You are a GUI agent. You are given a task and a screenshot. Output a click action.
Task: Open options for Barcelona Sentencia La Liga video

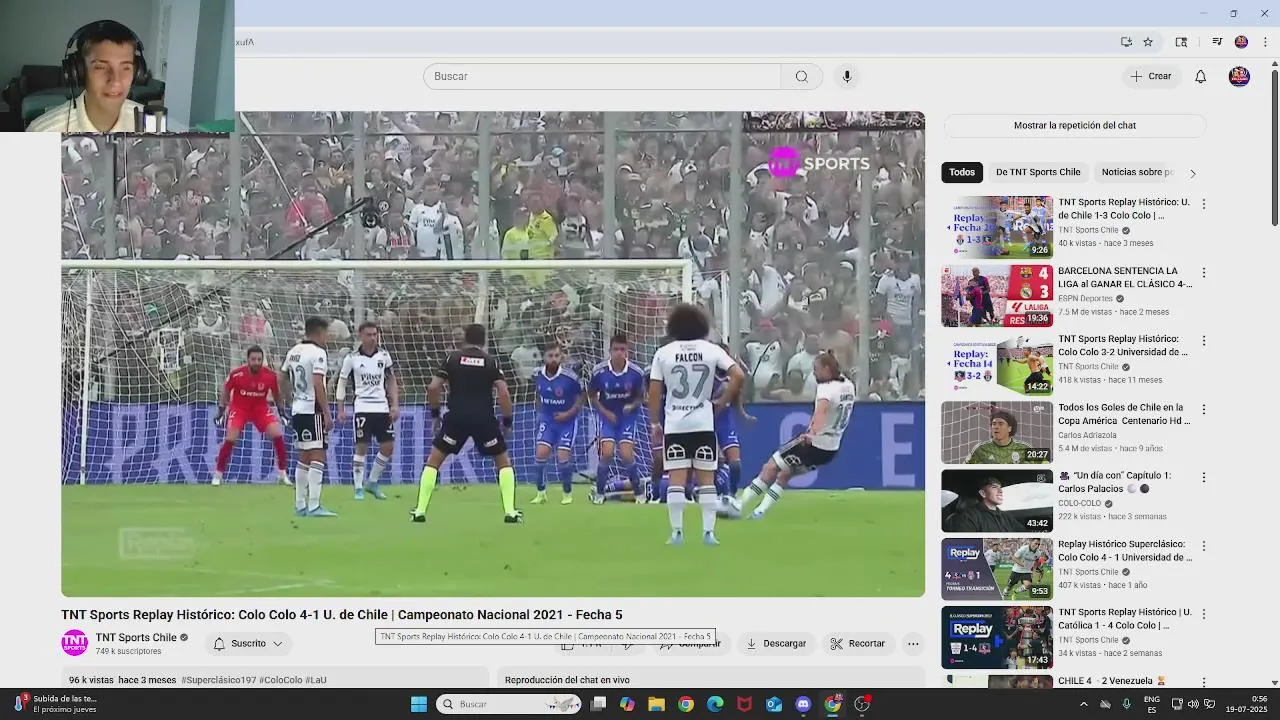(1203, 272)
